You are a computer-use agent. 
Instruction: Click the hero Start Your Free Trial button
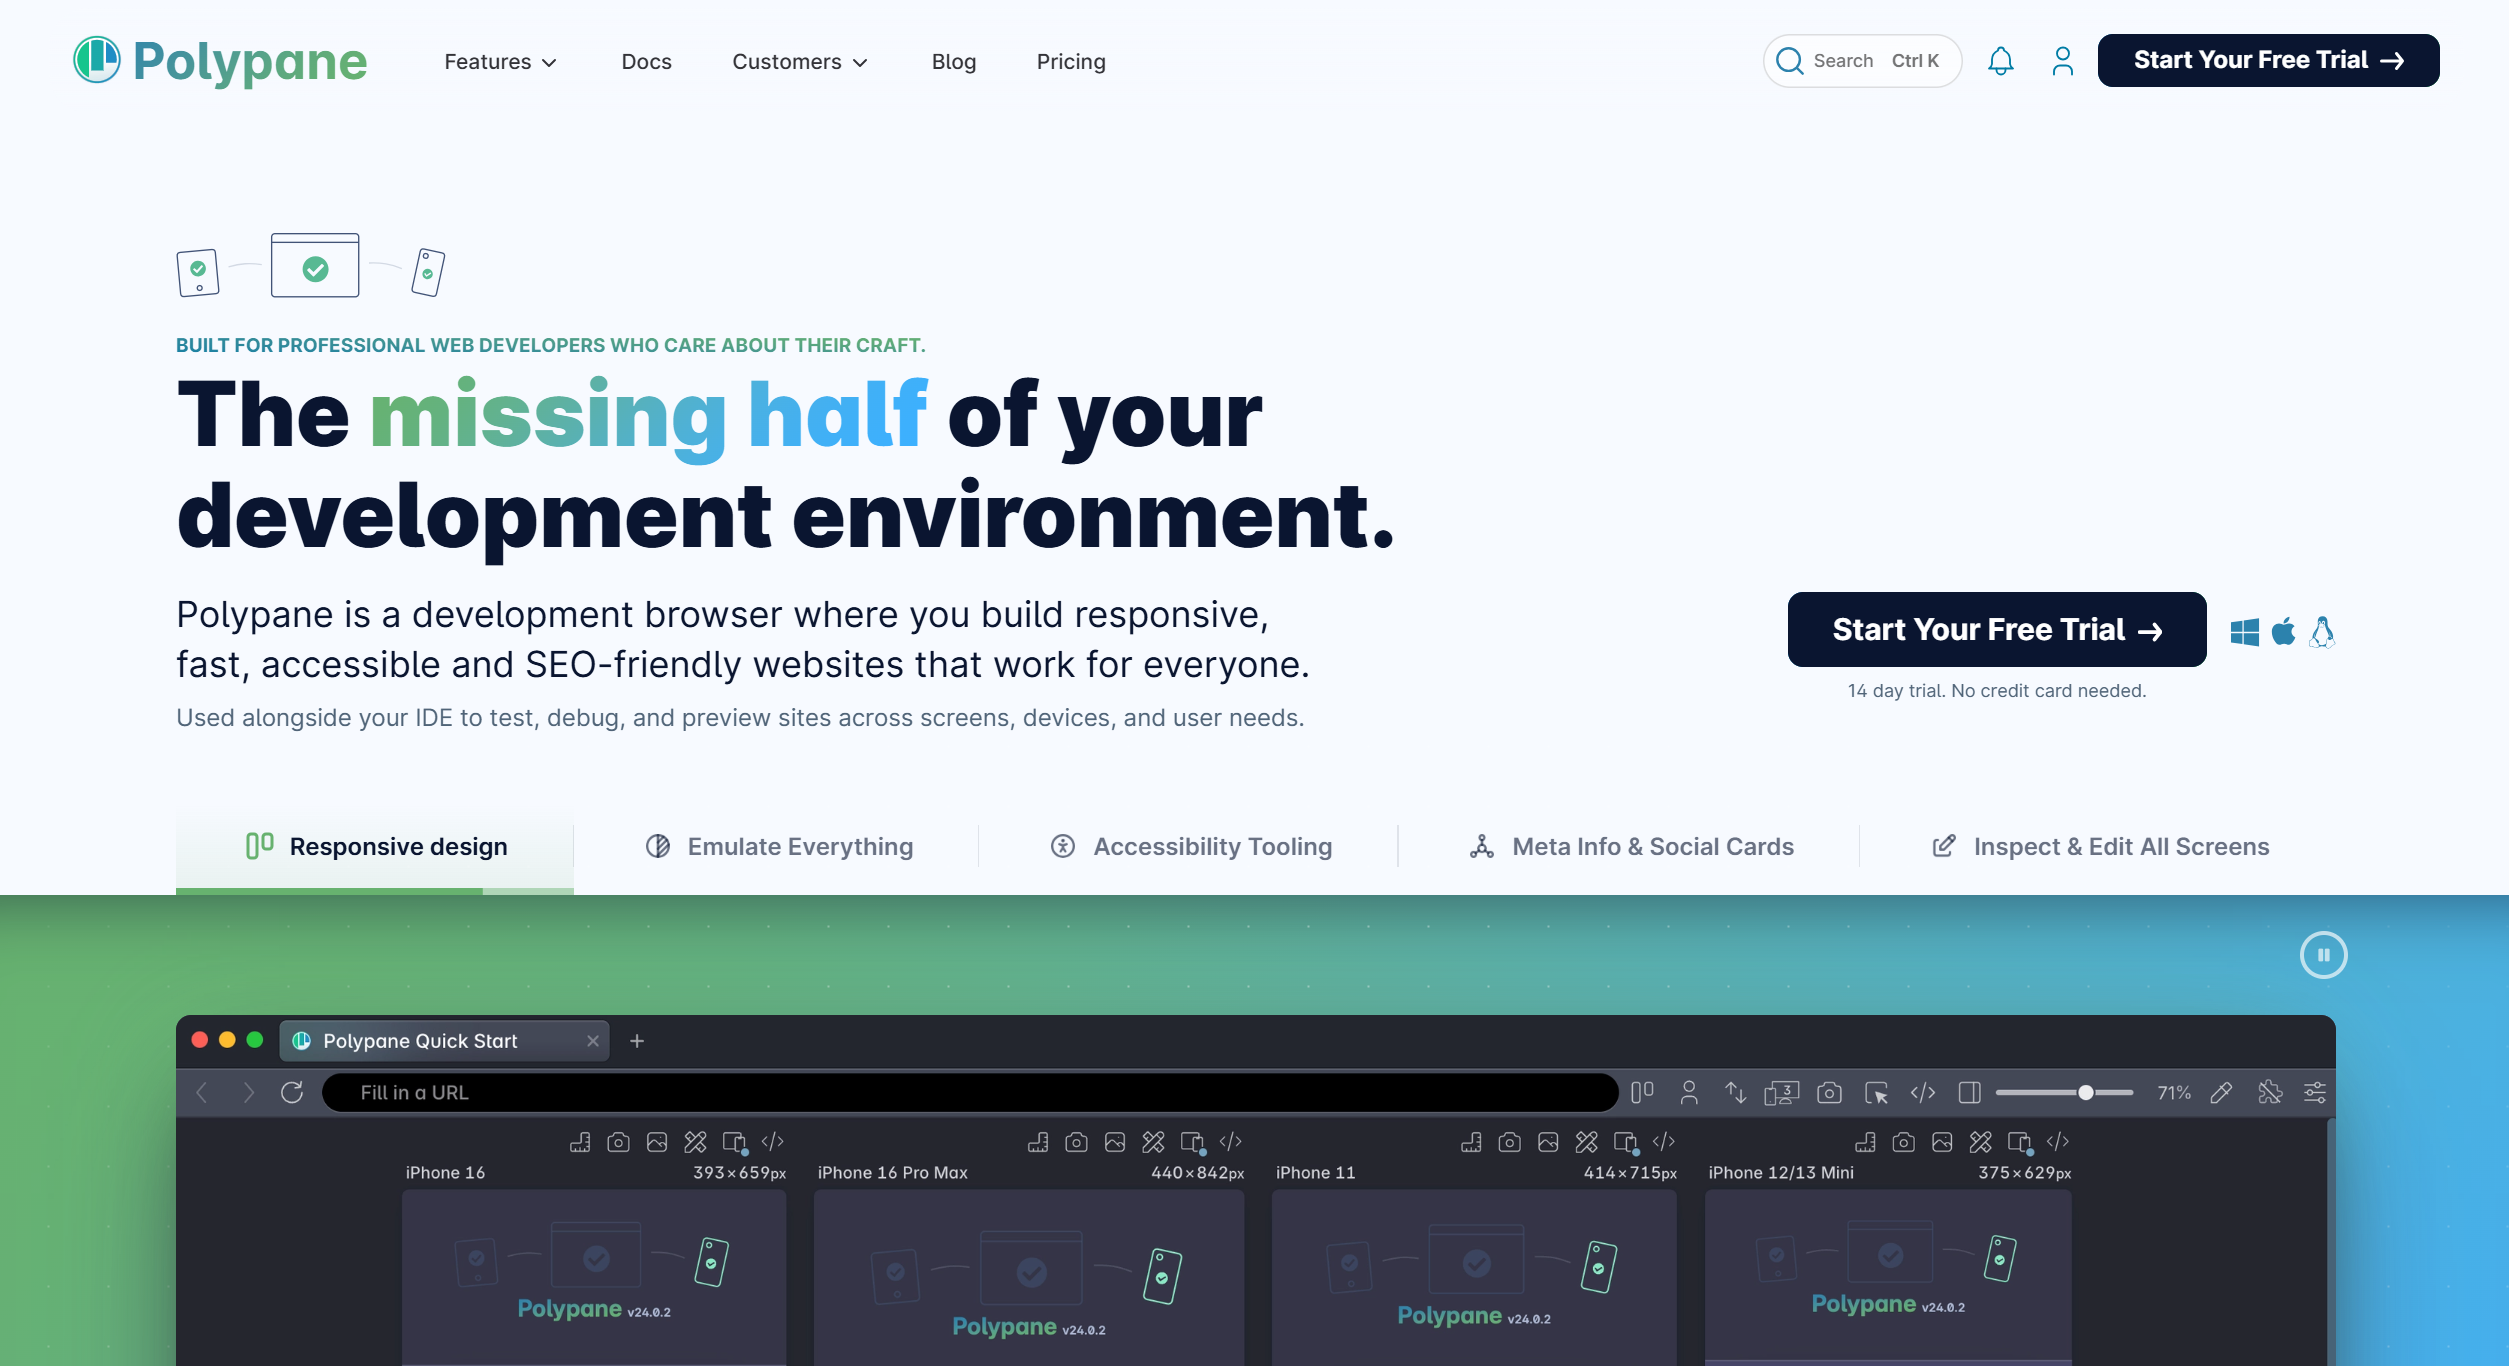coord(1996,629)
